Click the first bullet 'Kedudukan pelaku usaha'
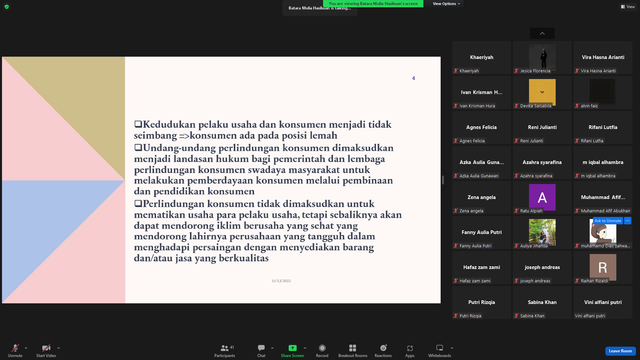The image size is (640, 360). 263,130
